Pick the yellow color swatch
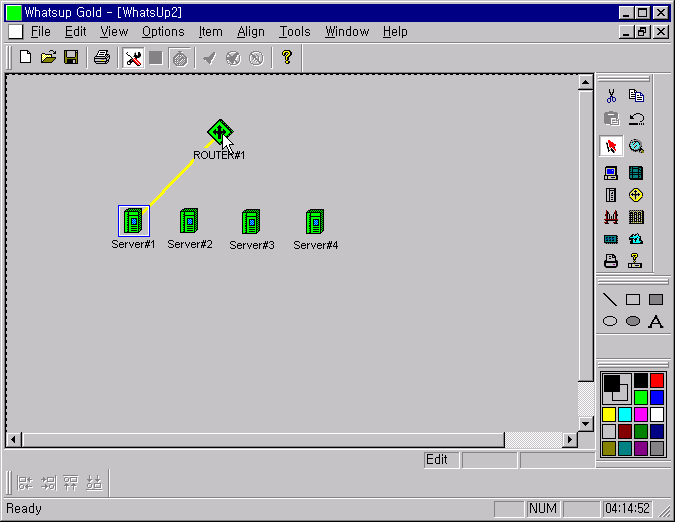 (609, 414)
